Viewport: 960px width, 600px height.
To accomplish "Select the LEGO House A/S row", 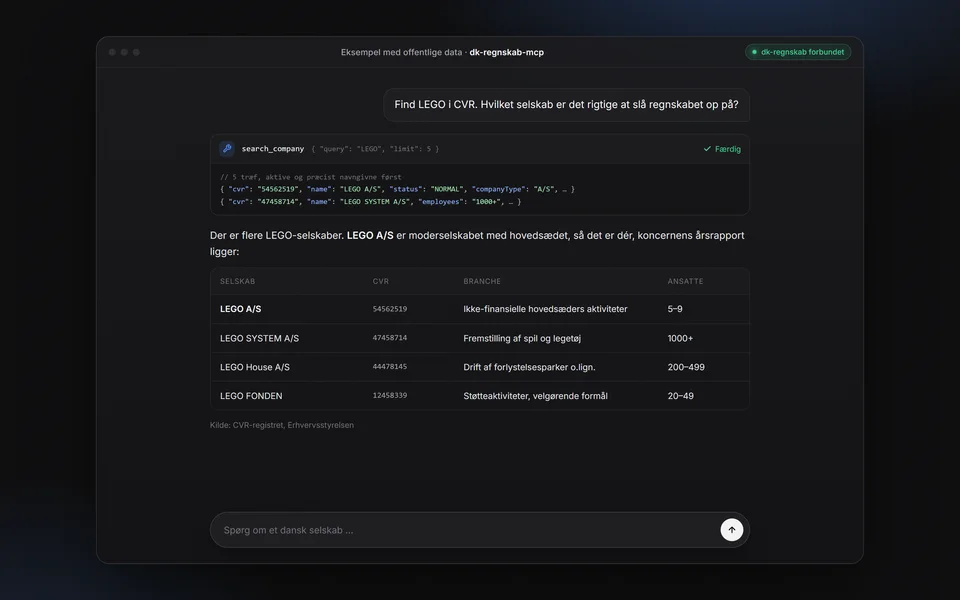I will pyautogui.click(x=479, y=367).
